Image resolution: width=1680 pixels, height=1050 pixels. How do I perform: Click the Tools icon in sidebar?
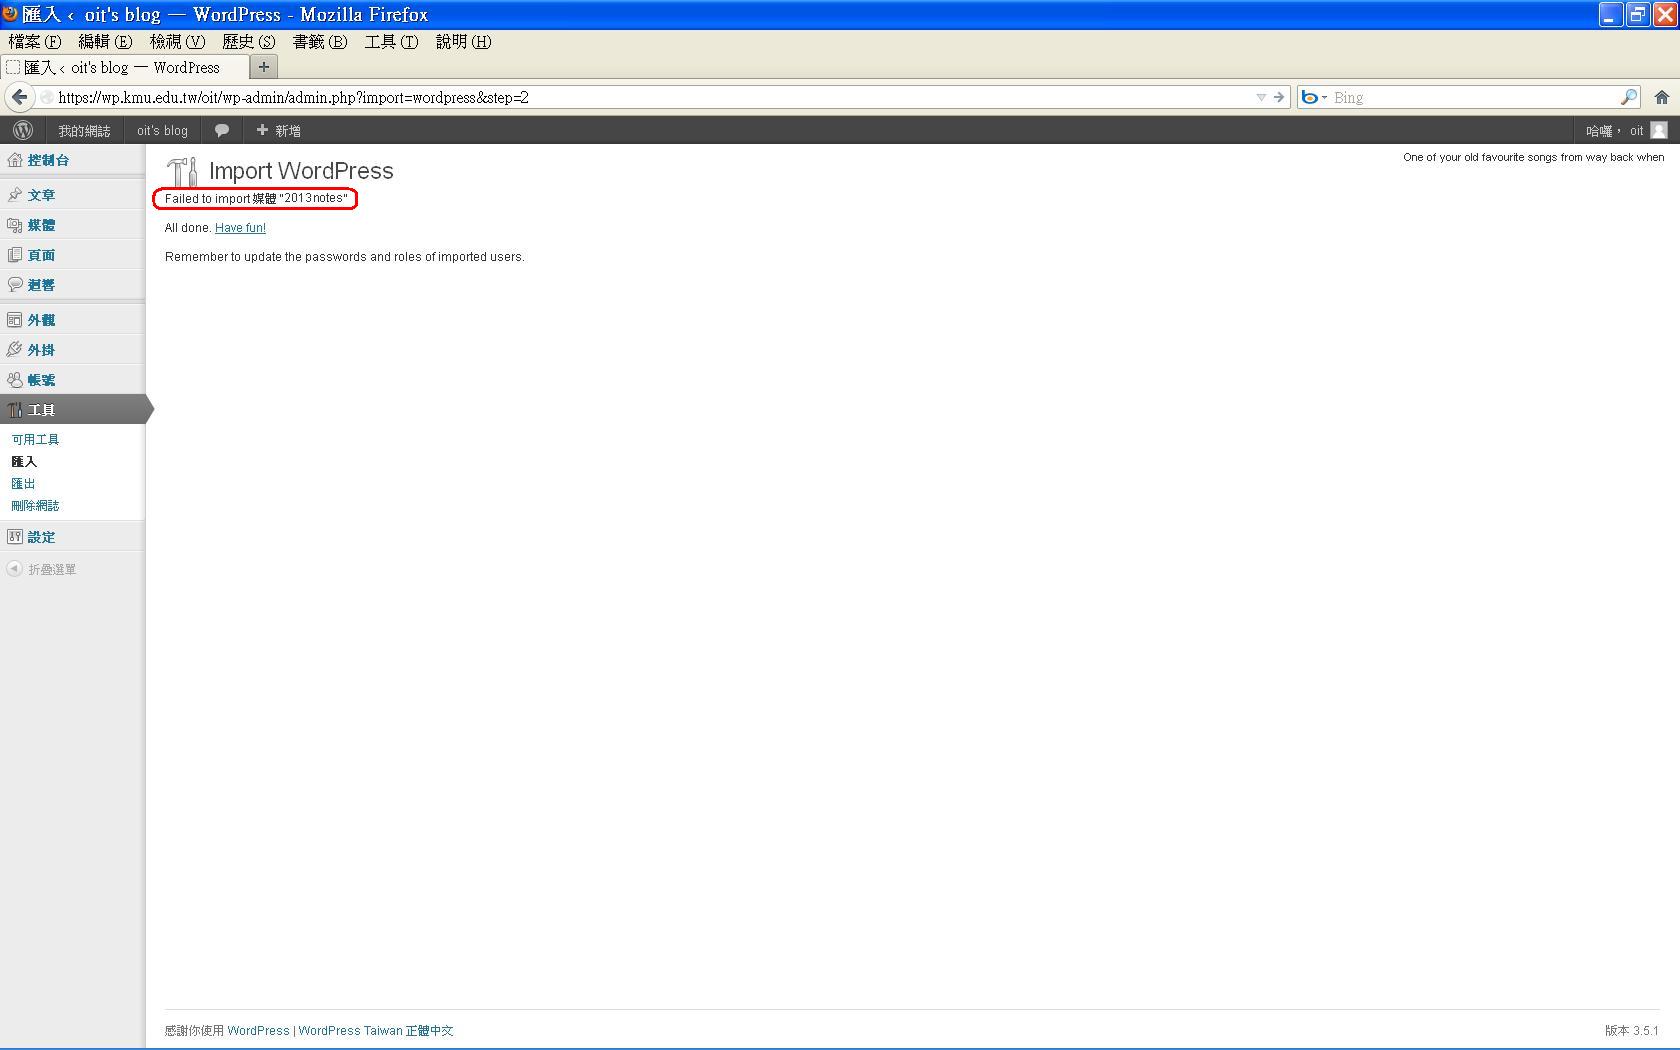coord(15,410)
